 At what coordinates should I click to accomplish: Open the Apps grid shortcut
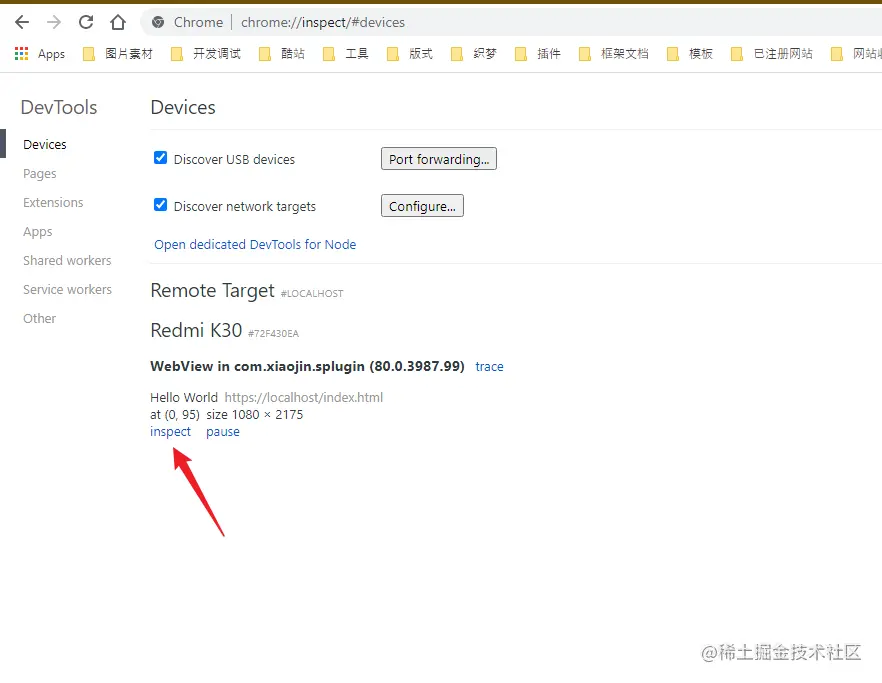(39, 53)
